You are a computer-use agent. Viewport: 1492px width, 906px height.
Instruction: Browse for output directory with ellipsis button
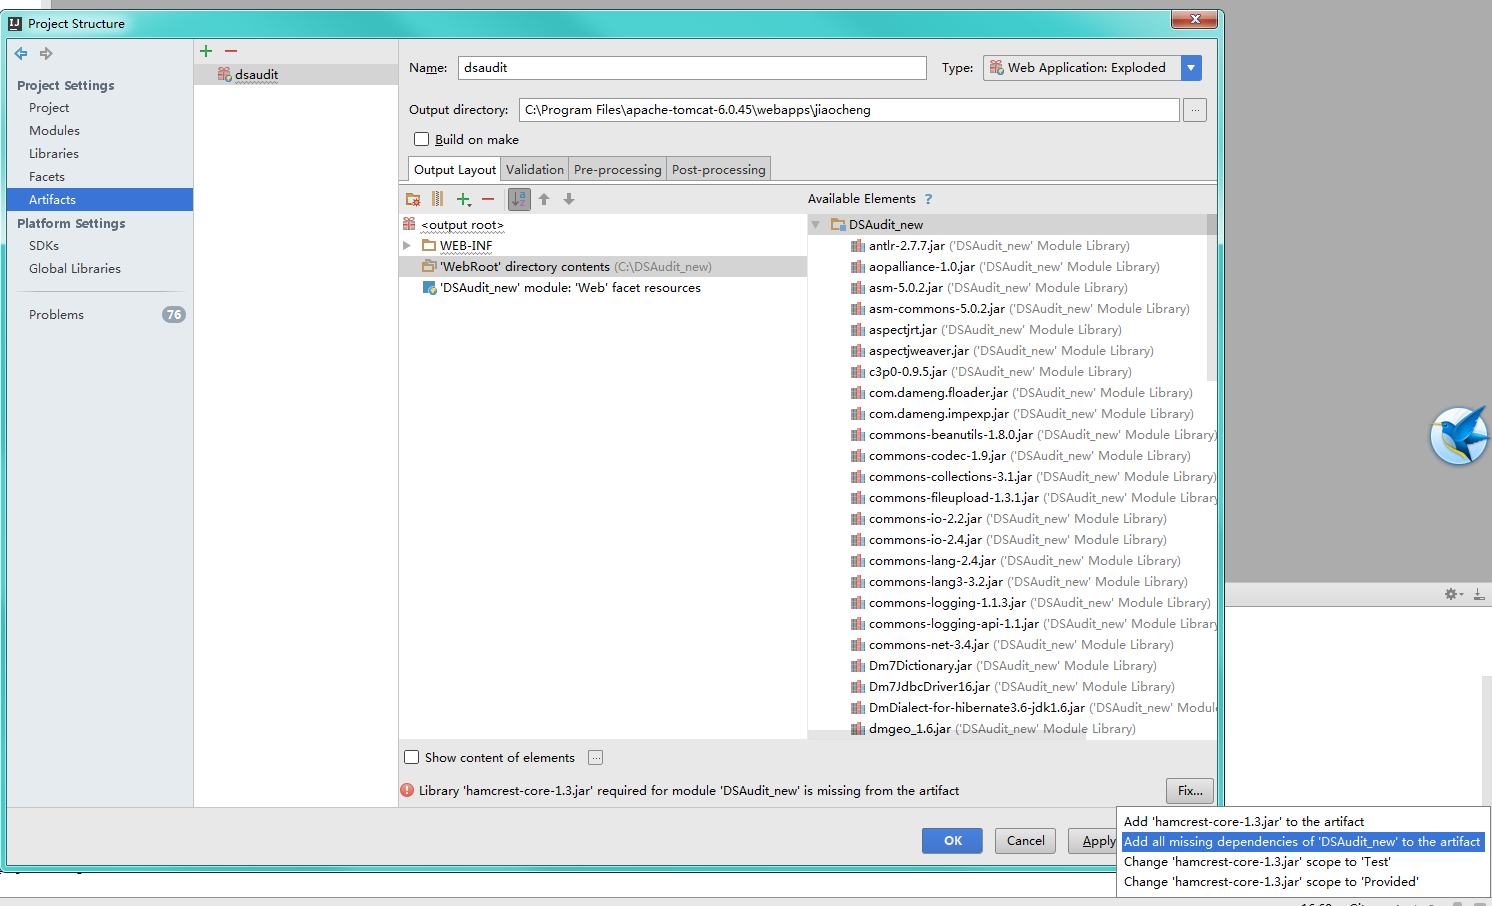[1195, 110]
